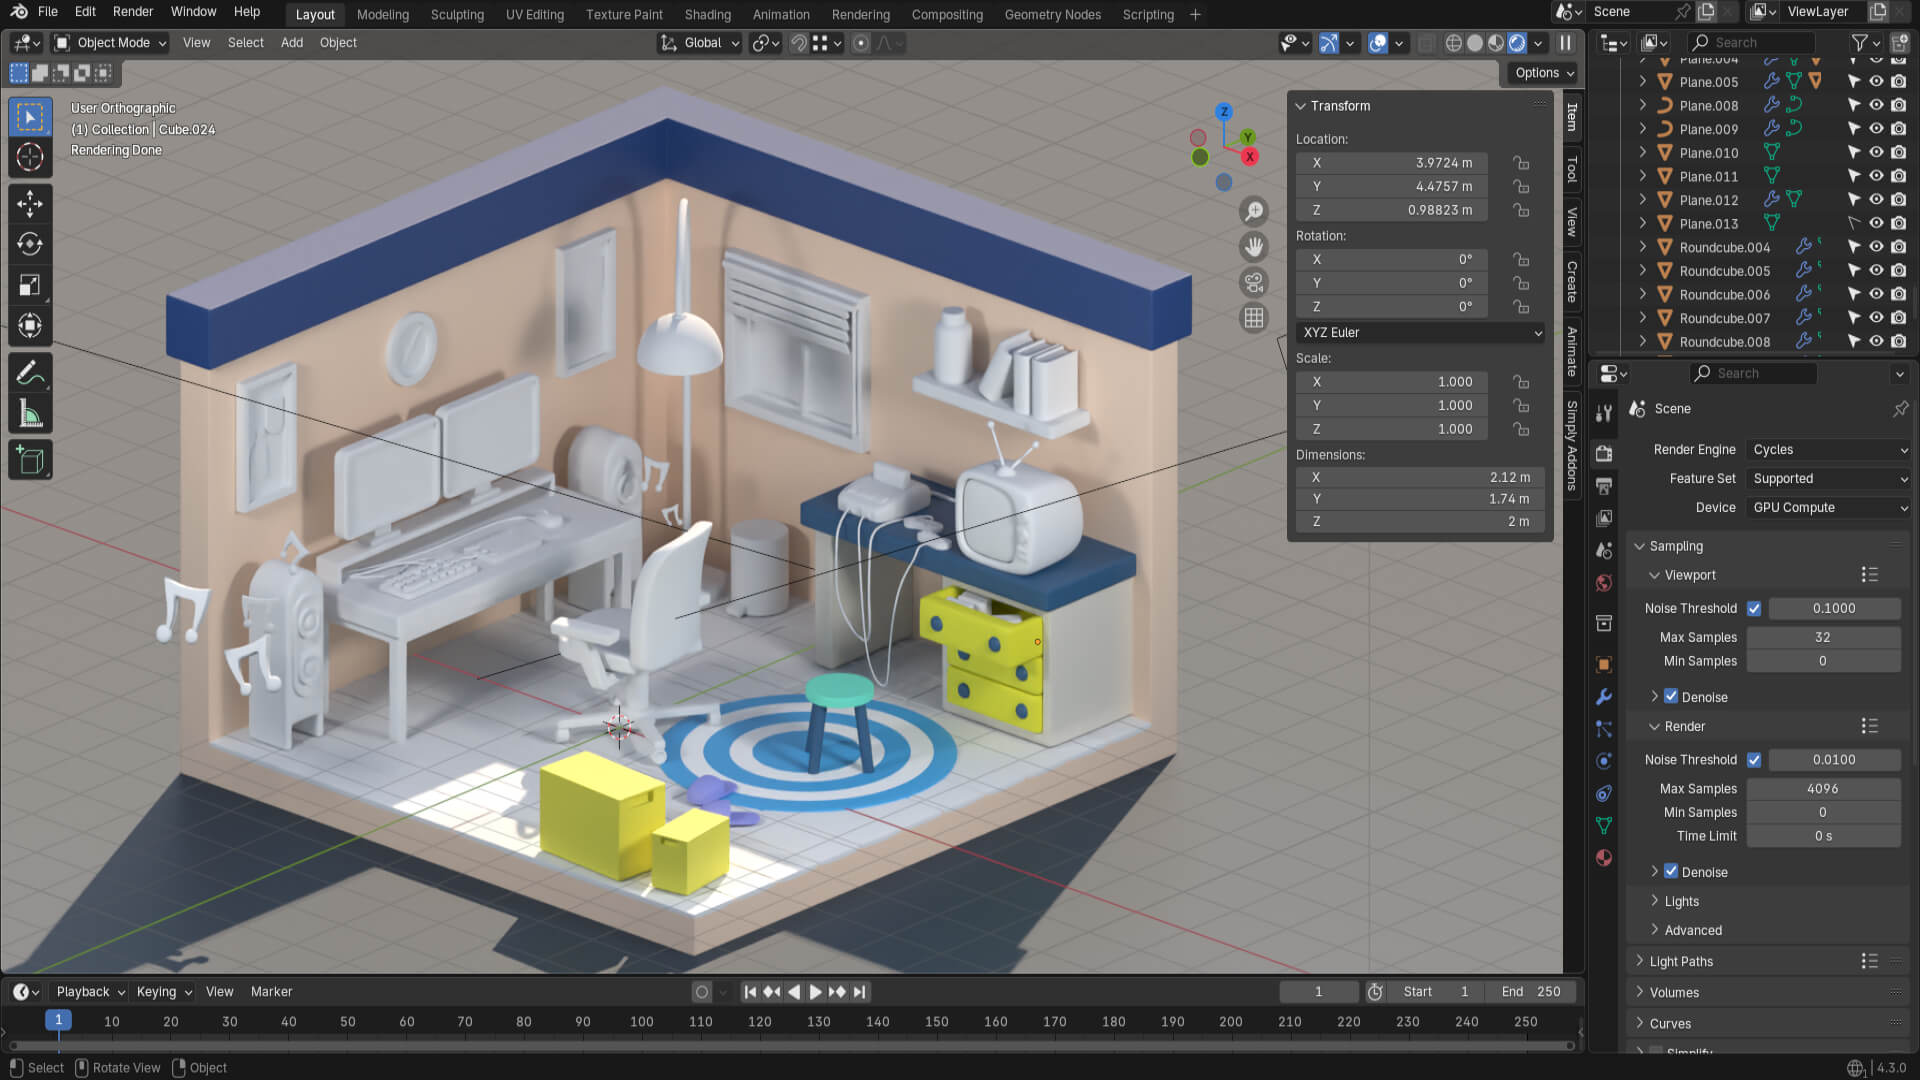Open the Render Engine dropdown

(1829, 450)
